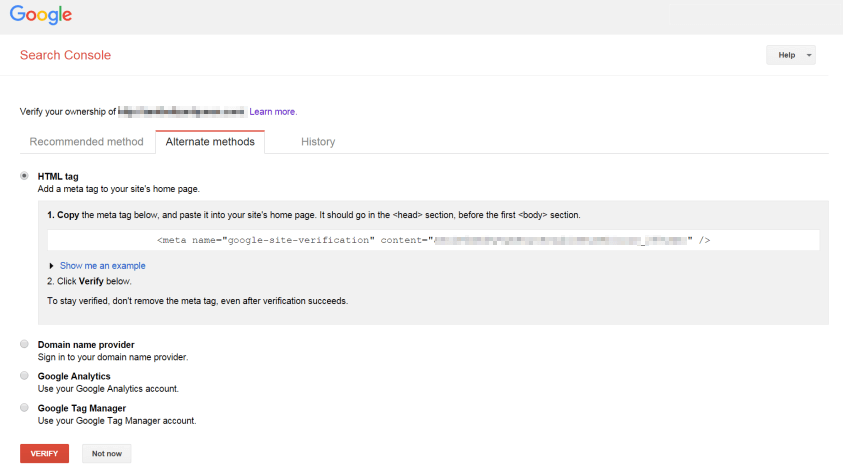This screenshot has width=843, height=470.
Task: Click the Google logo
Action: 41,15
